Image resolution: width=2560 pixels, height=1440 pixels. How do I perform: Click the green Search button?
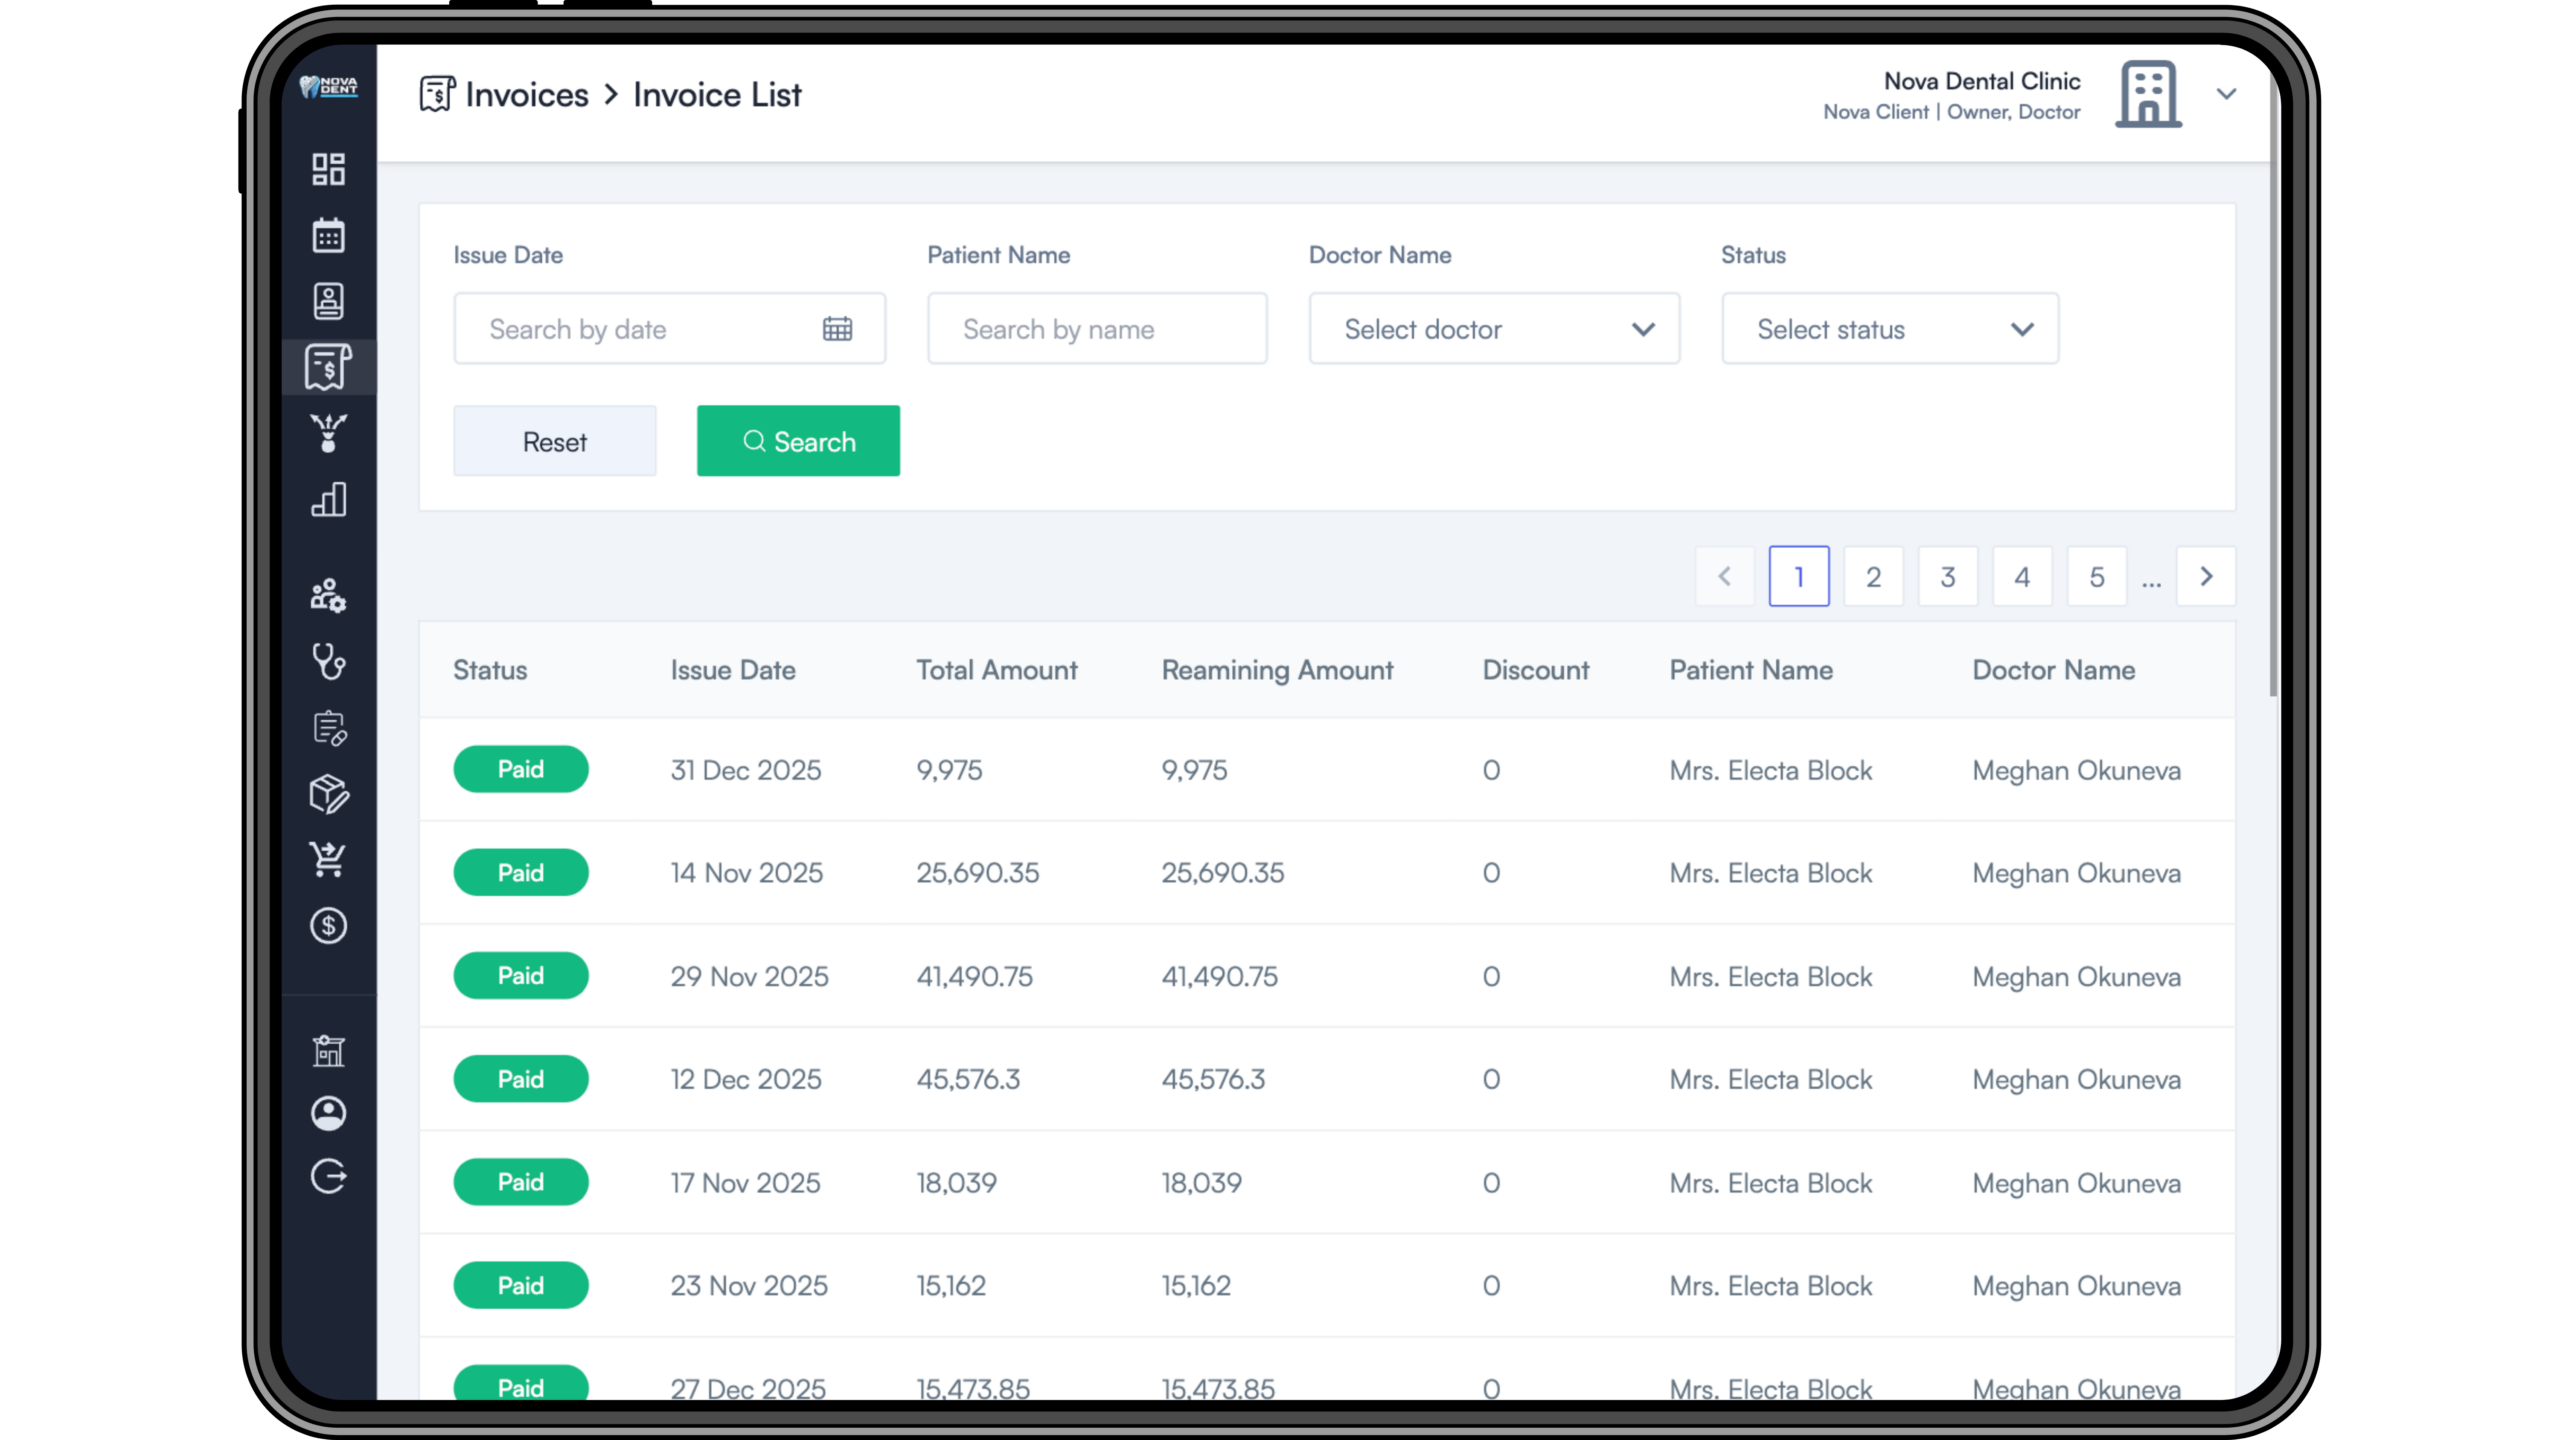(x=798, y=441)
